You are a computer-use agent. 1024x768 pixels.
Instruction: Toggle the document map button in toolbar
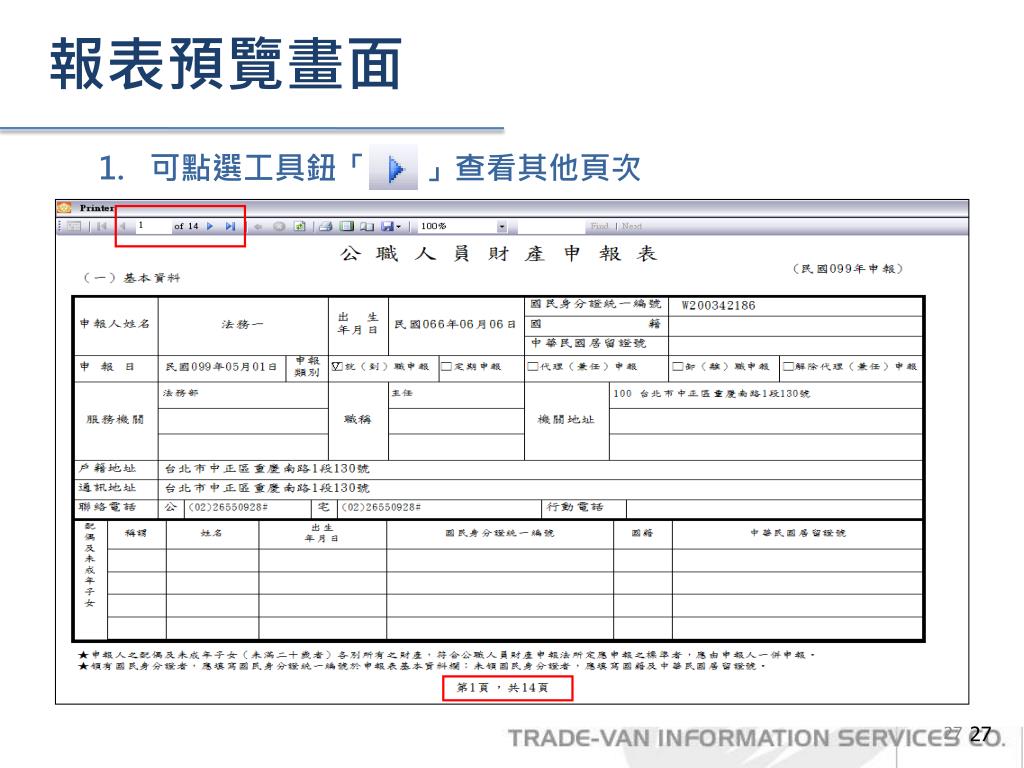click(x=74, y=226)
